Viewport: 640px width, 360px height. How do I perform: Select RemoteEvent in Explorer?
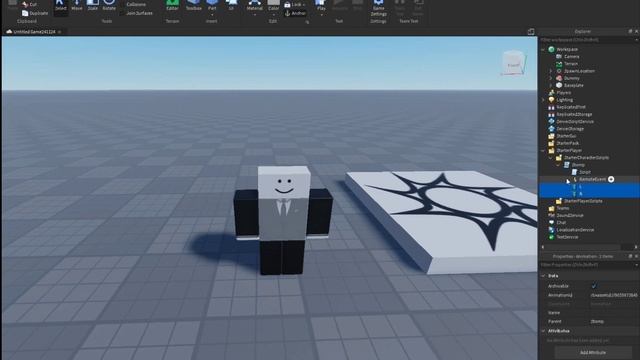coord(592,180)
